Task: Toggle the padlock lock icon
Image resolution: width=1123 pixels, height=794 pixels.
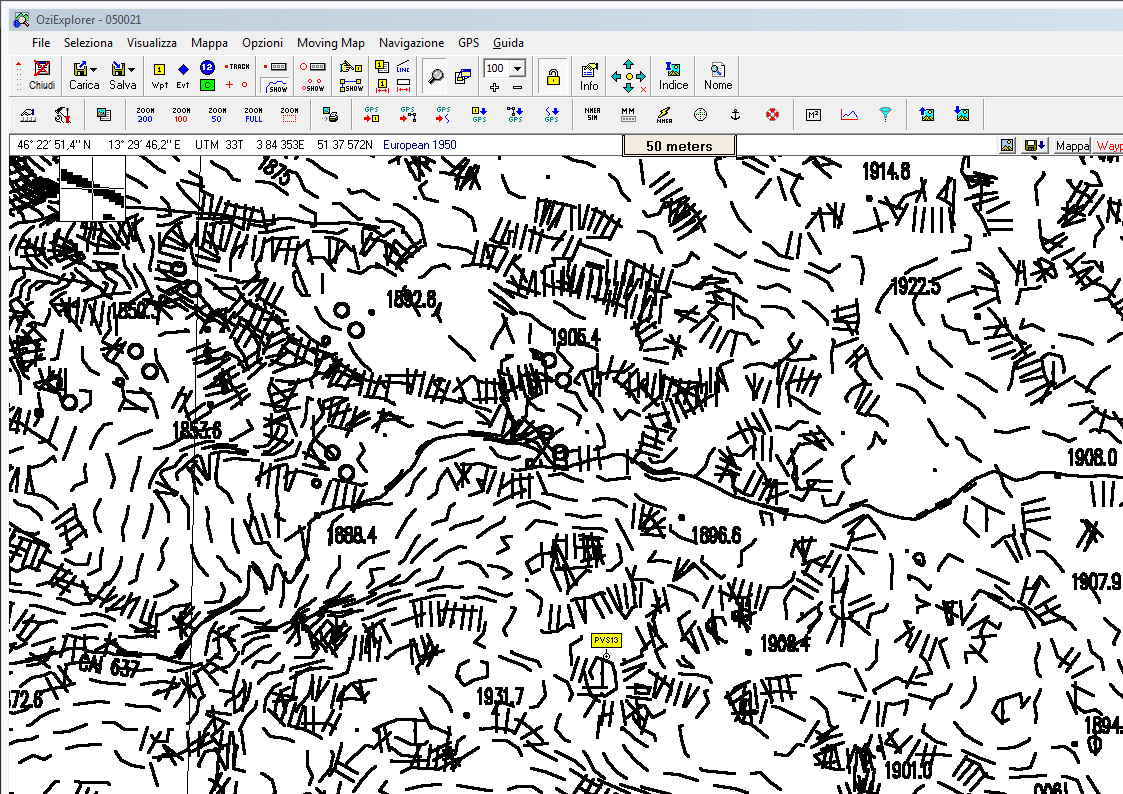Action: coord(552,76)
